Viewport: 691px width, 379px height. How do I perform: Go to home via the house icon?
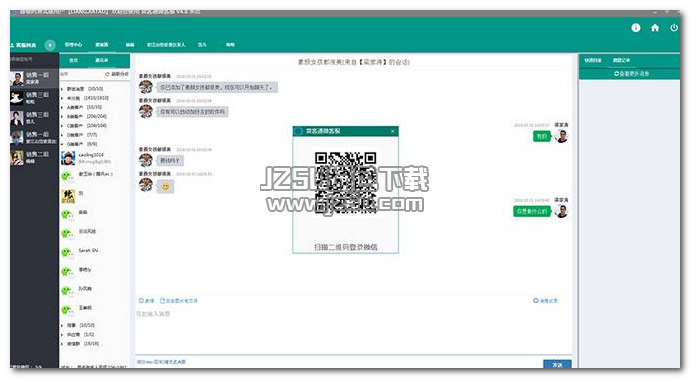(x=655, y=28)
